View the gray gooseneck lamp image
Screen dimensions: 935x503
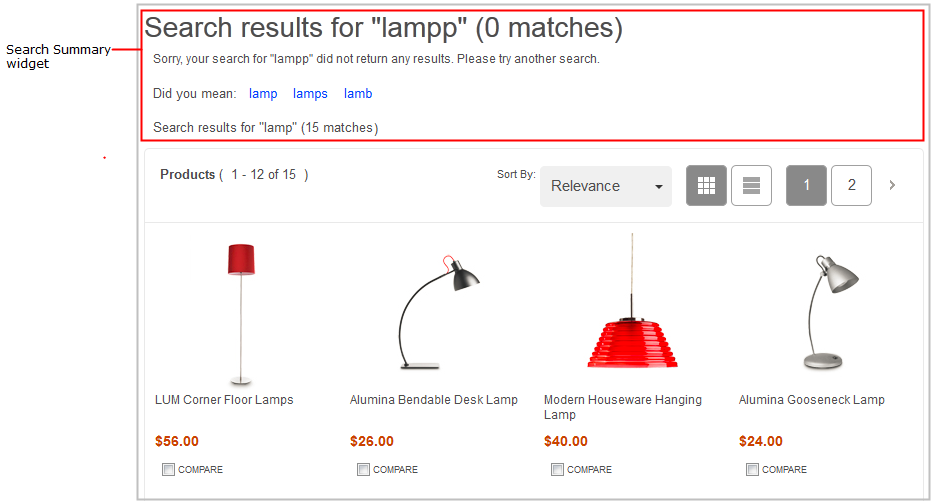(x=824, y=312)
